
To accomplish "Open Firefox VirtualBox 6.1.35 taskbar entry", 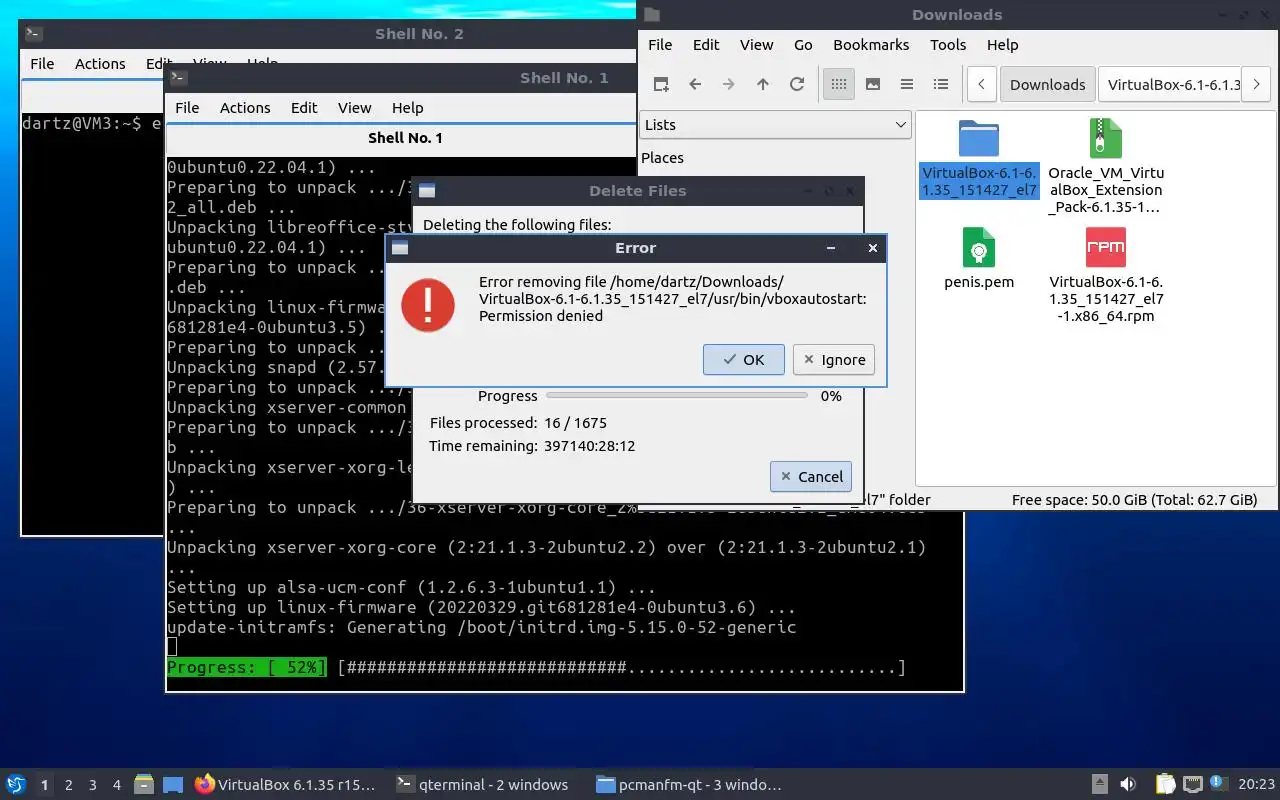I will pos(285,785).
